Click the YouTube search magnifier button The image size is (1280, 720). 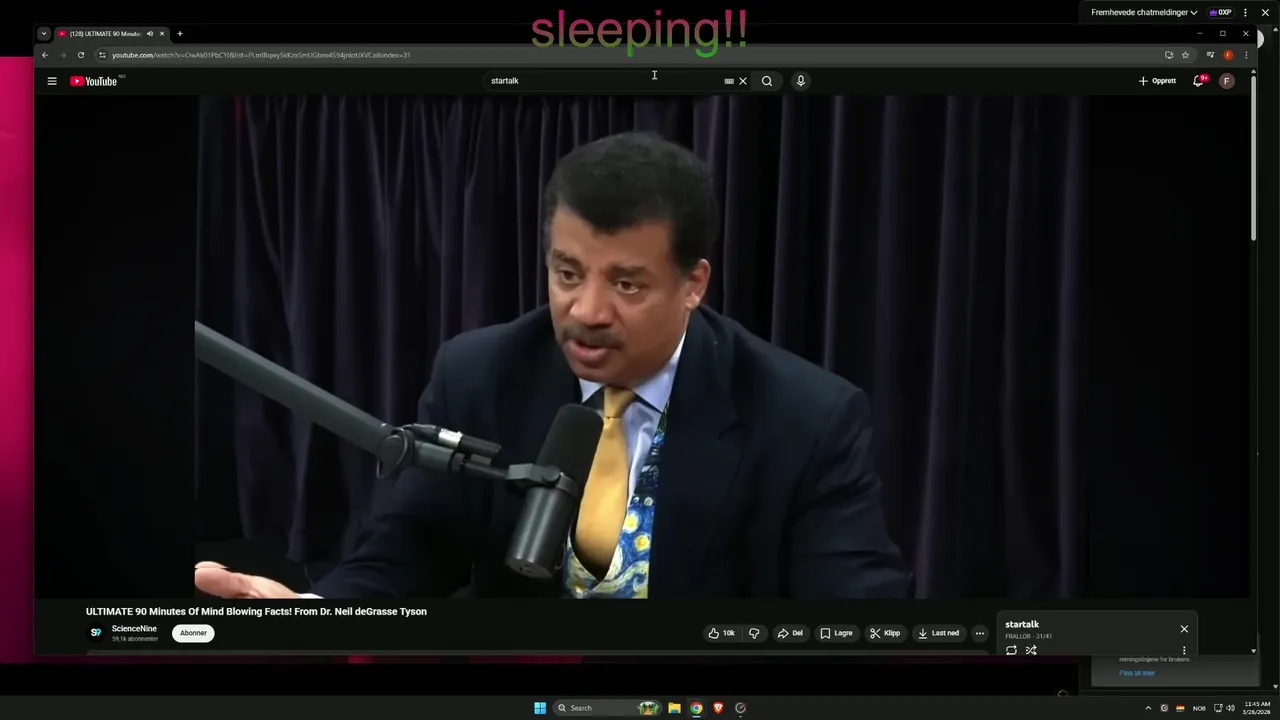[x=767, y=81]
